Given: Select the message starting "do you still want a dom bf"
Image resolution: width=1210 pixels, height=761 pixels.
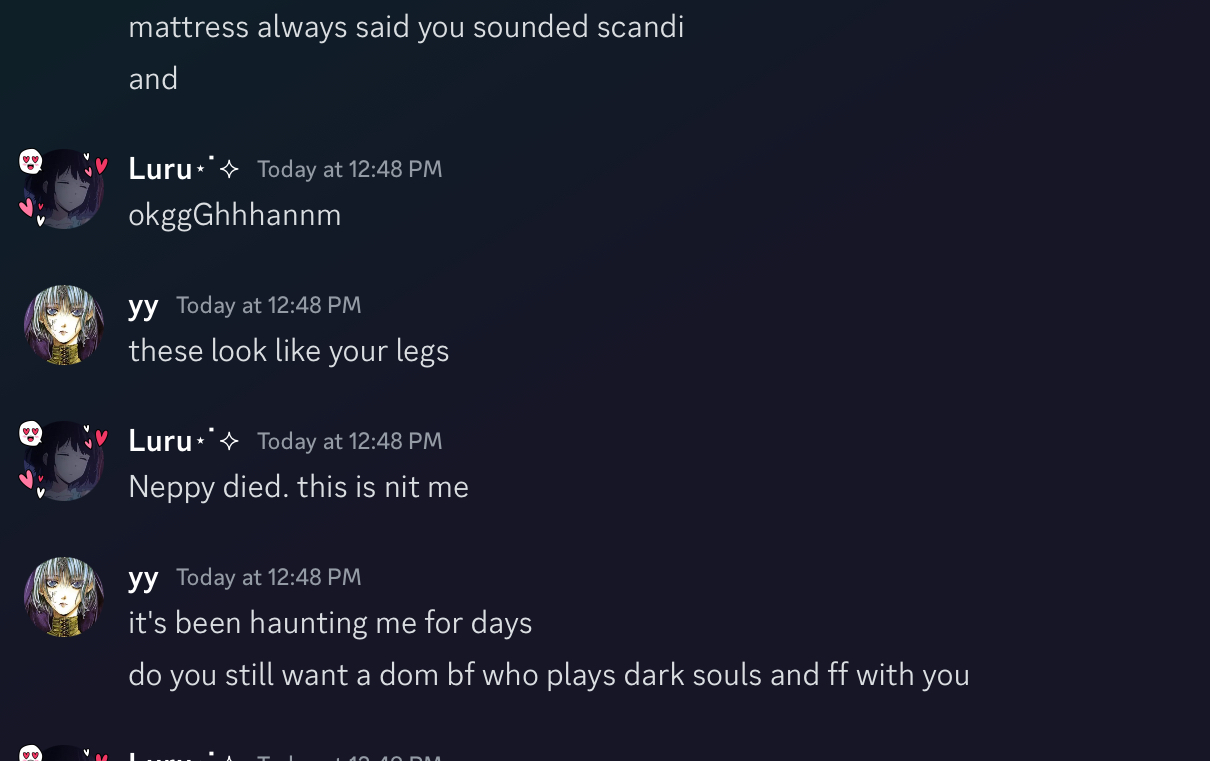Looking at the screenshot, I should [548, 675].
